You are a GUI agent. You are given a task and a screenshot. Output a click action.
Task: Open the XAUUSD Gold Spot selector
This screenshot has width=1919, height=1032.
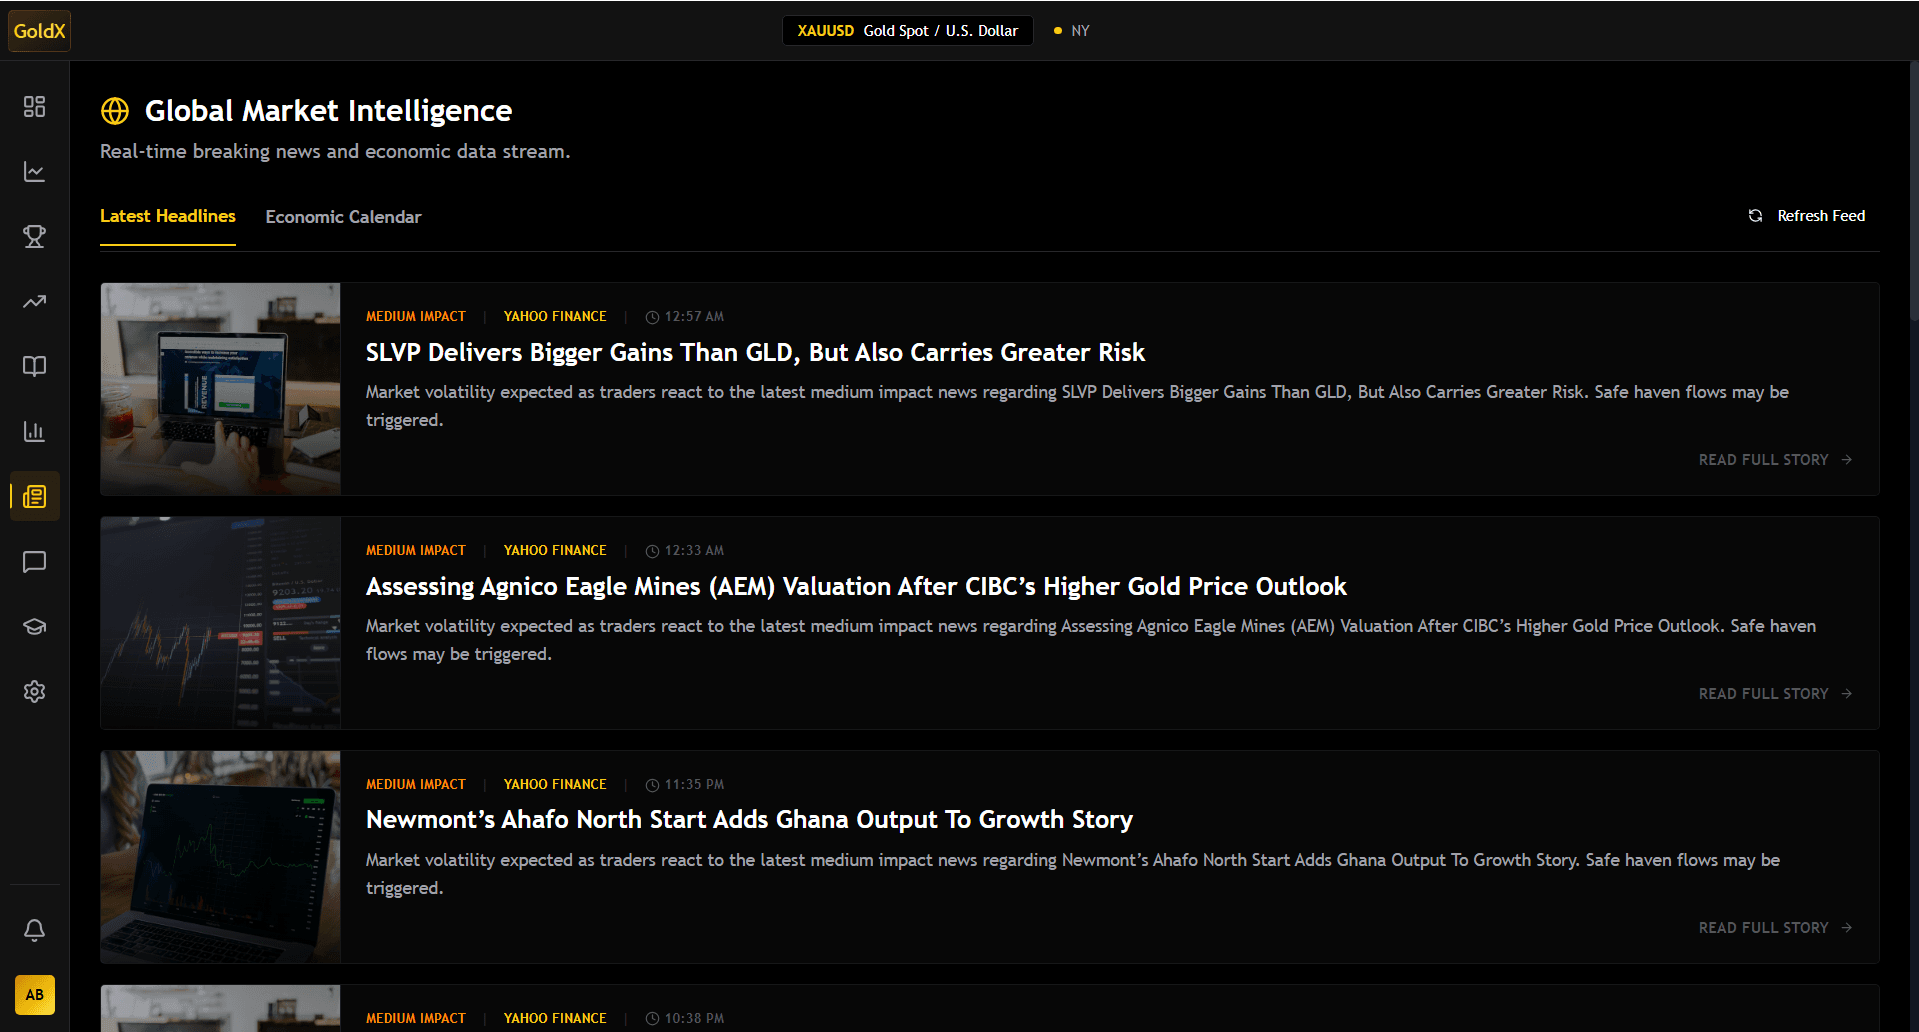click(906, 30)
